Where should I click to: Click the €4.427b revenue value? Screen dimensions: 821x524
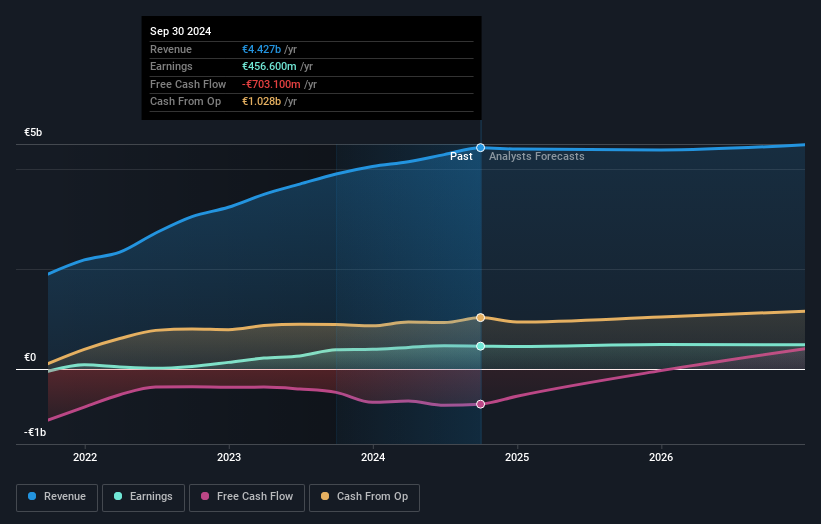click(x=261, y=49)
